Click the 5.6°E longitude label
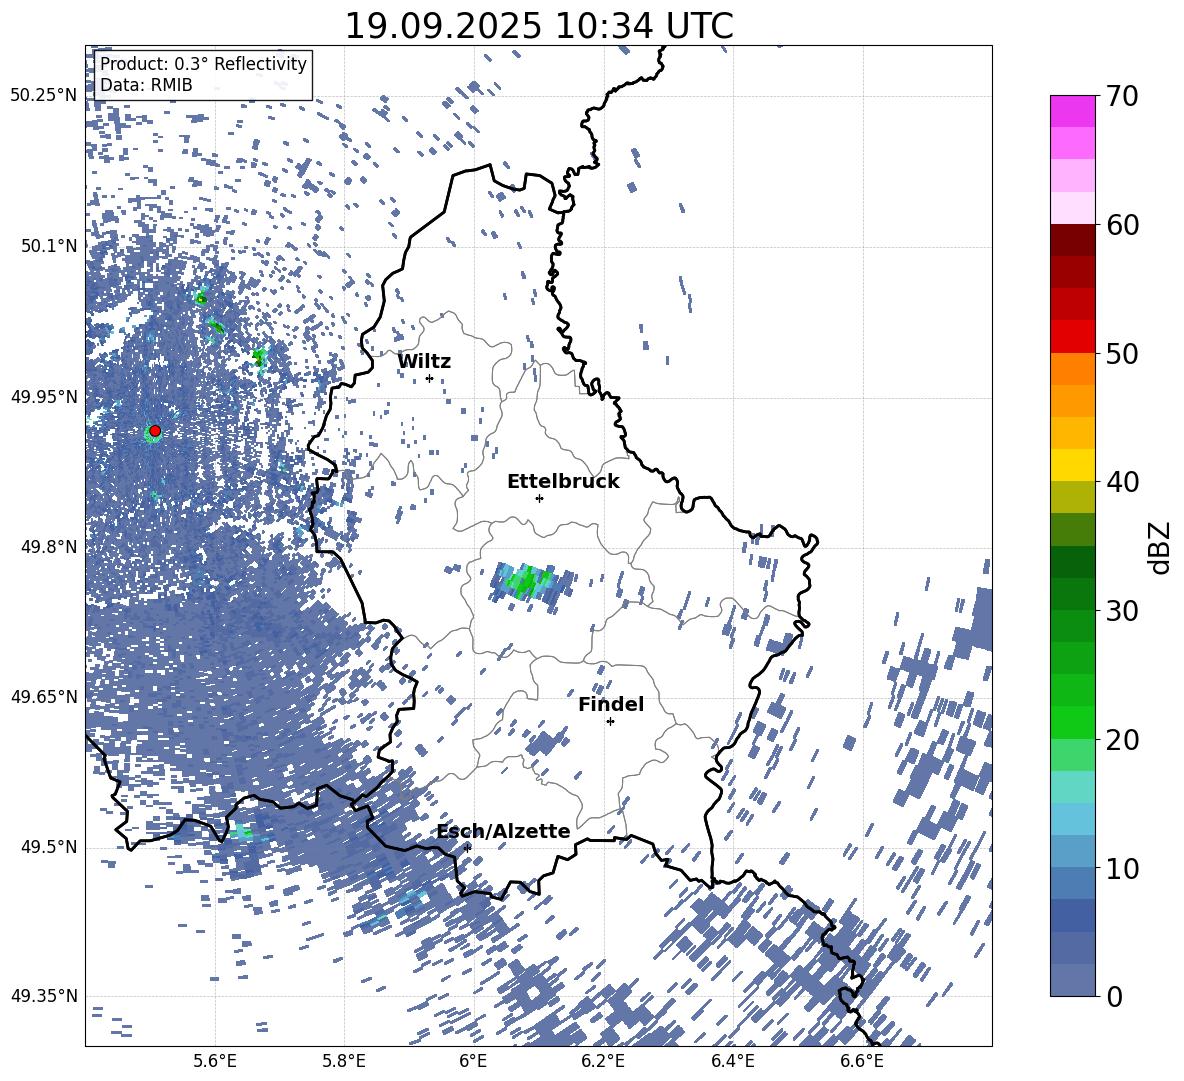Screen dimensions: 1184x1081 (x=215, y=1061)
